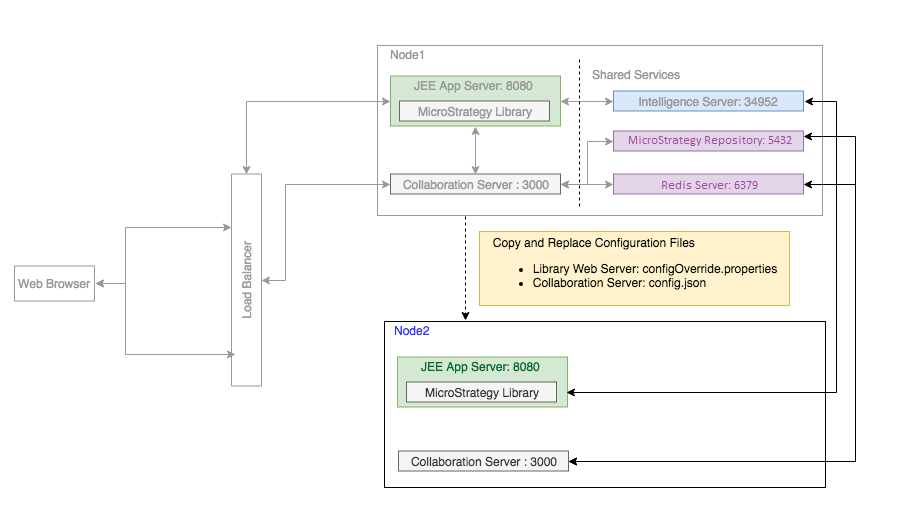Click the Node1 label
The height and width of the screenshot is (510, 922).
406,55
